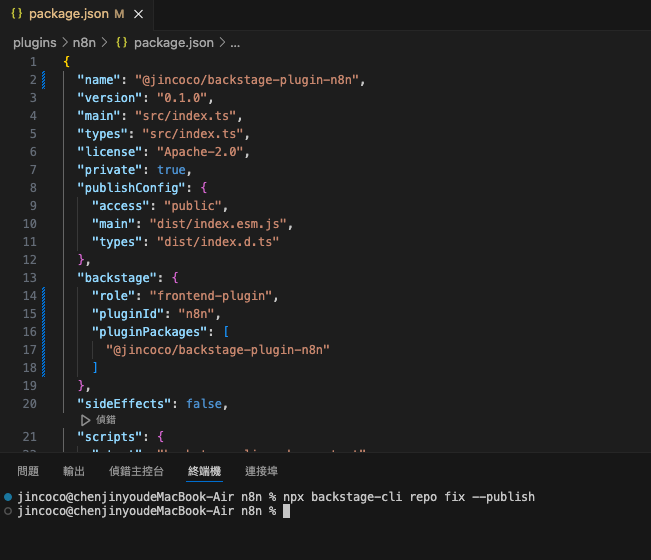Click the "publishConfig" key
Viewport: 651px width, 560px height.
pos(132,188)
